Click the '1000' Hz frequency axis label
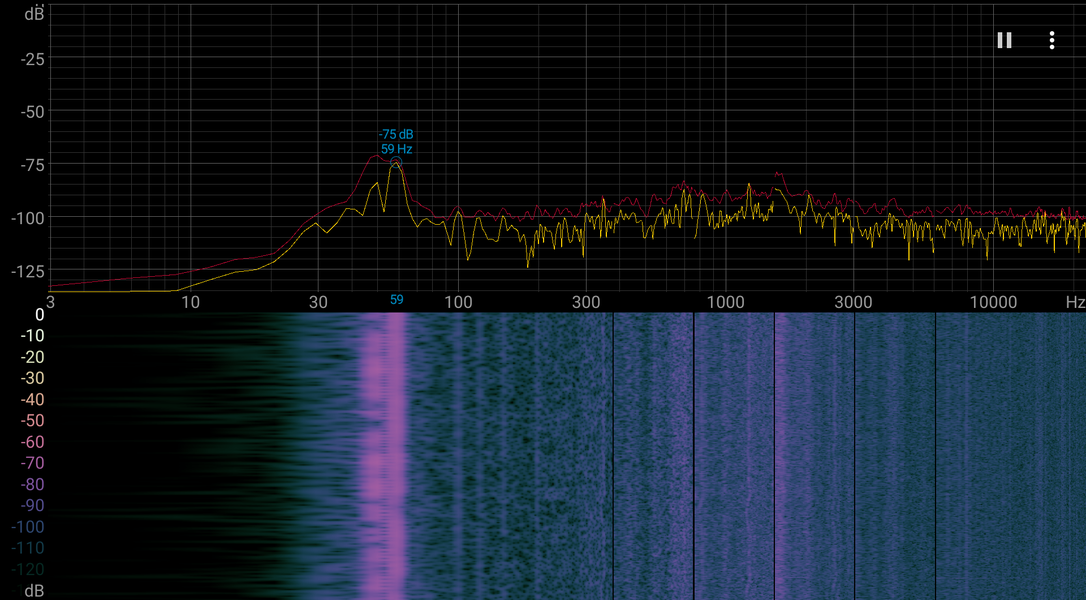 725,302
